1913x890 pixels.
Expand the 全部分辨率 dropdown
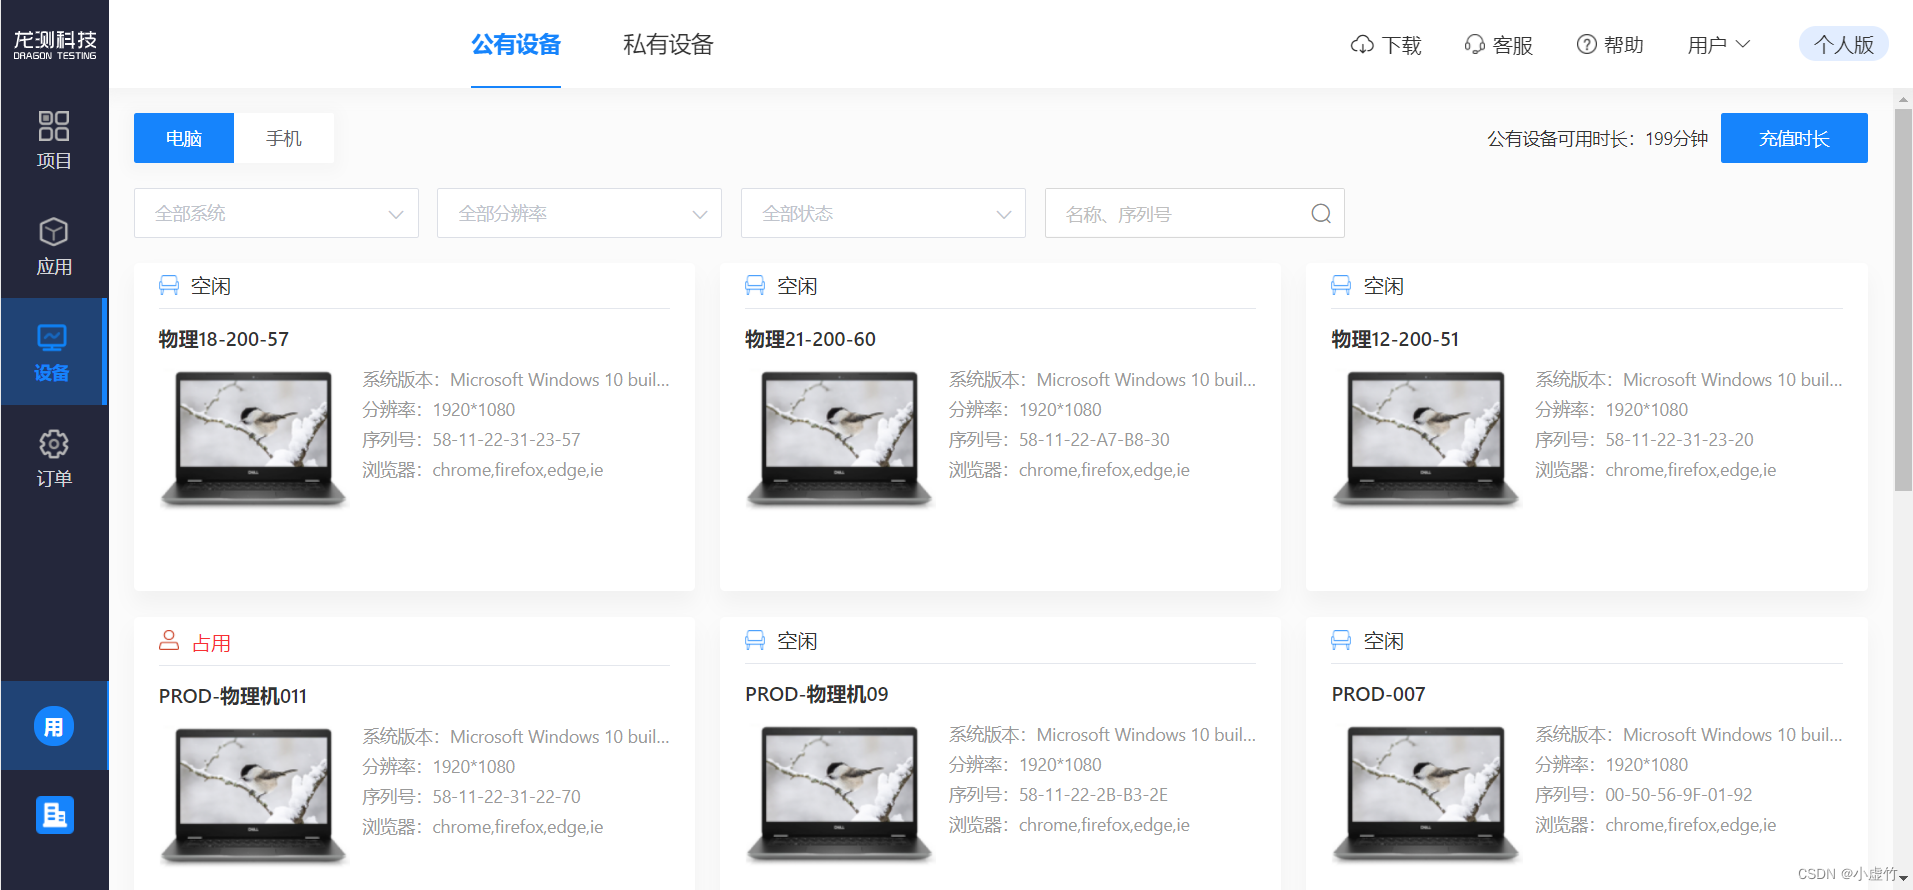[579, 213]
